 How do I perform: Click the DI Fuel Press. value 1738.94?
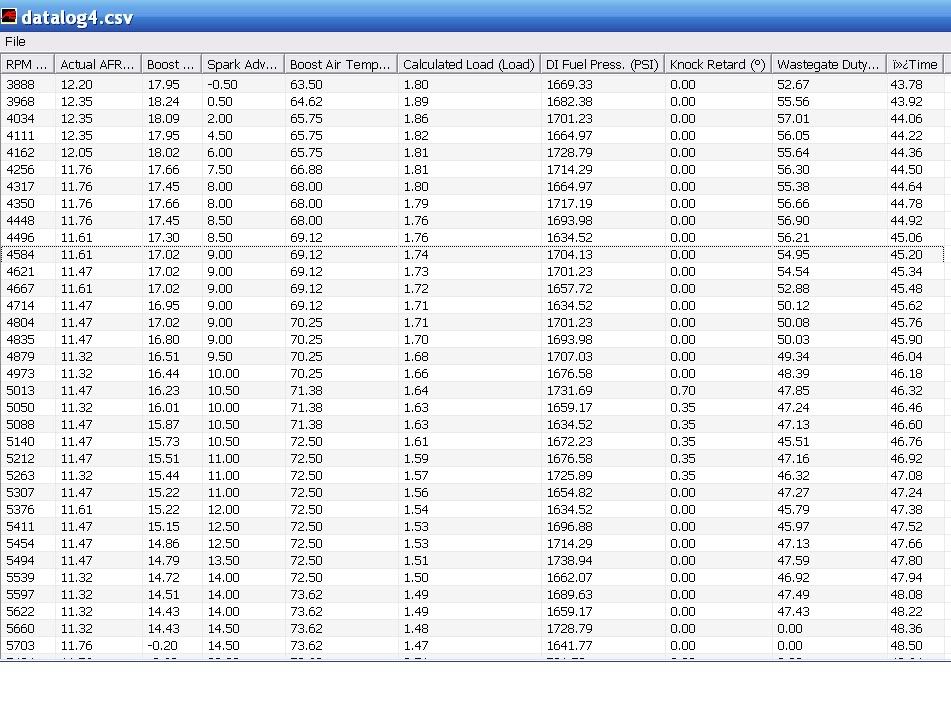(x=569, y=561)
